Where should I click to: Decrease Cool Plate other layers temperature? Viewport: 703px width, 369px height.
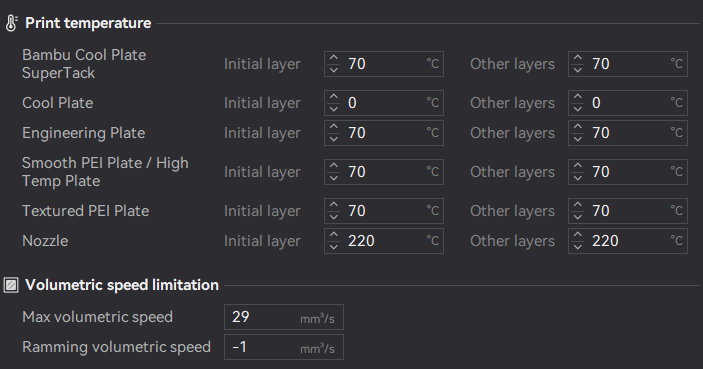pyautogui.click(x=577, y=109)
